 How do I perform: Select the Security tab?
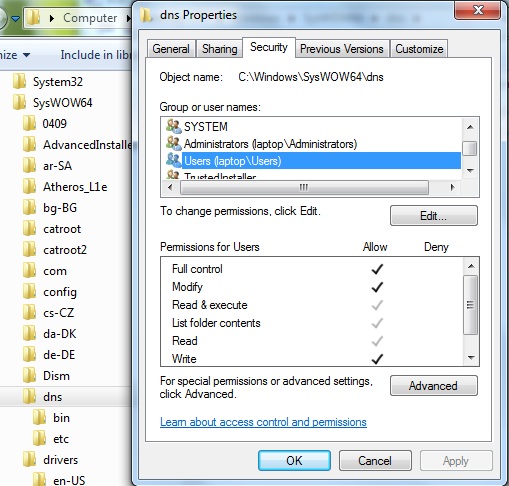pos(269,47)
